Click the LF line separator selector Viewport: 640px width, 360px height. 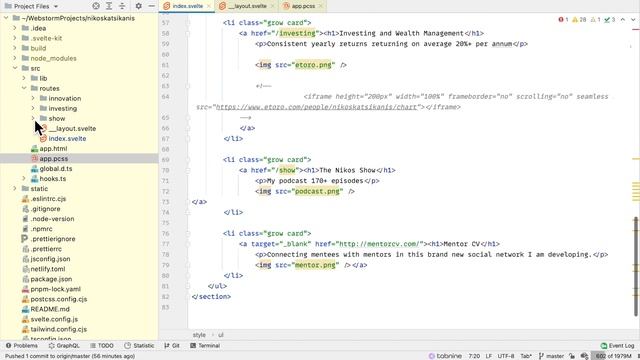pos(489,356)
